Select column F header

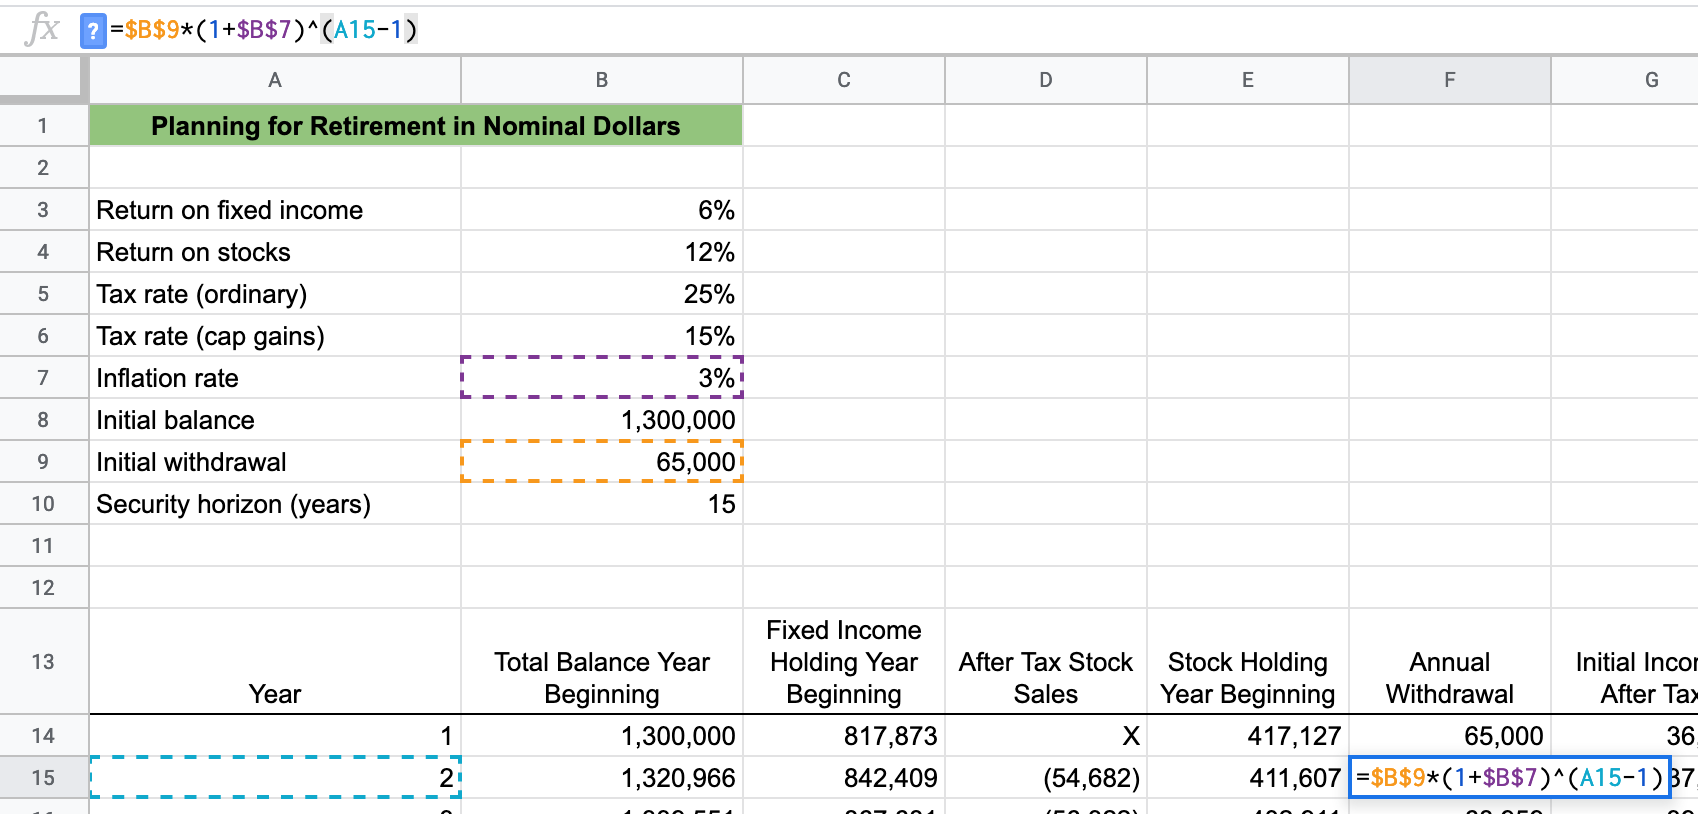tap(1450, 80)
